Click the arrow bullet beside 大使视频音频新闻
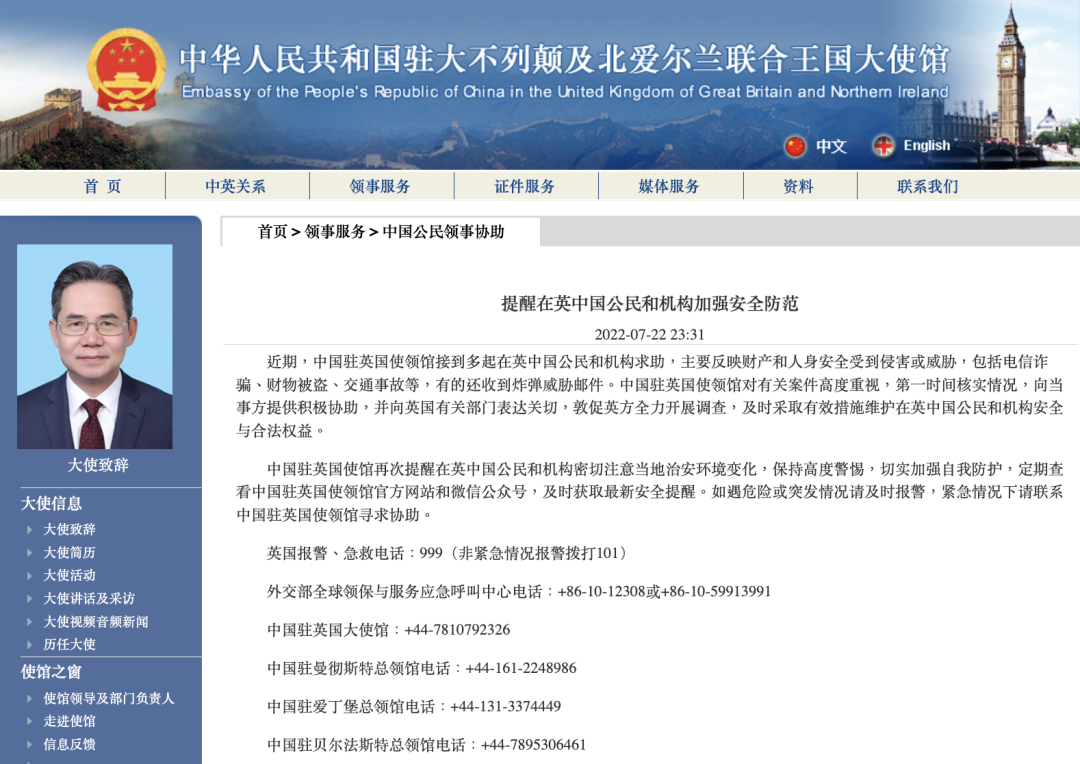The width and height of the screenshot is (1080, 764). [30, 621]
